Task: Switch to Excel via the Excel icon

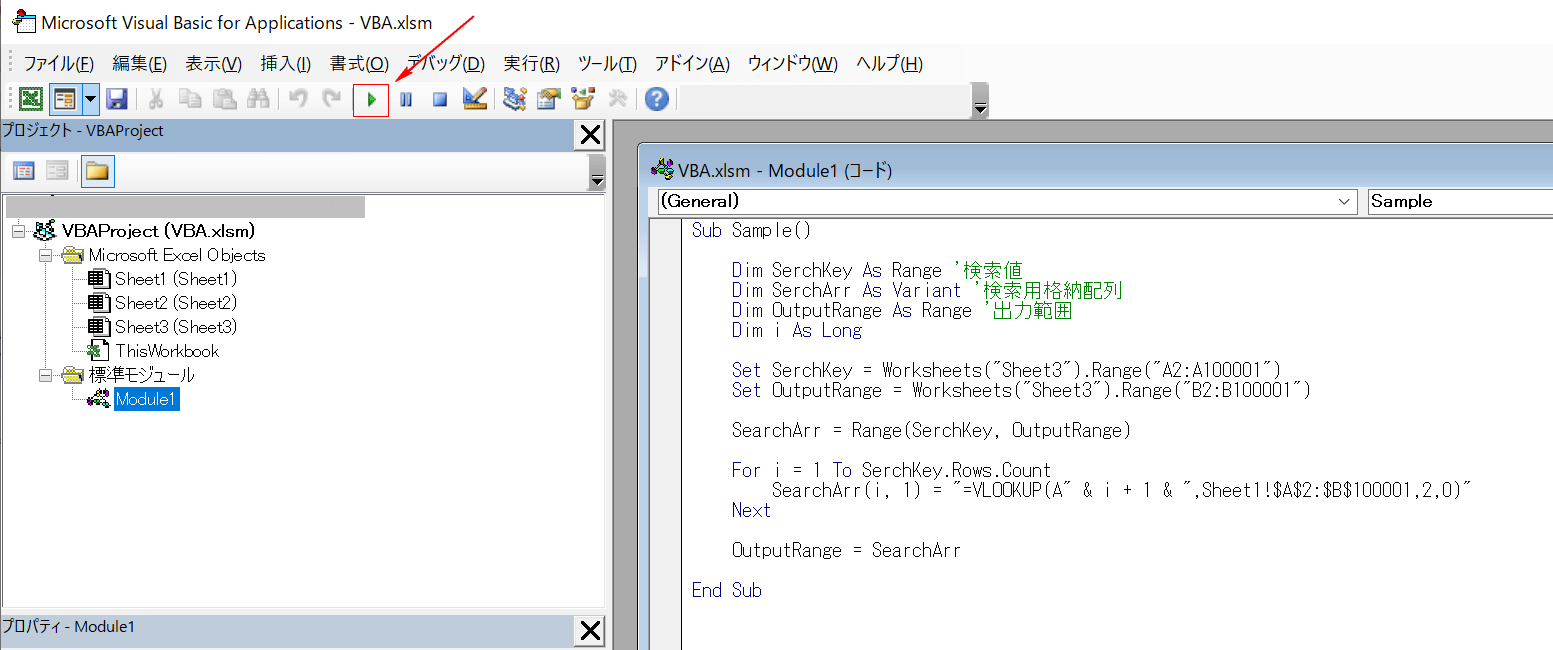Action: coord(31,99)
